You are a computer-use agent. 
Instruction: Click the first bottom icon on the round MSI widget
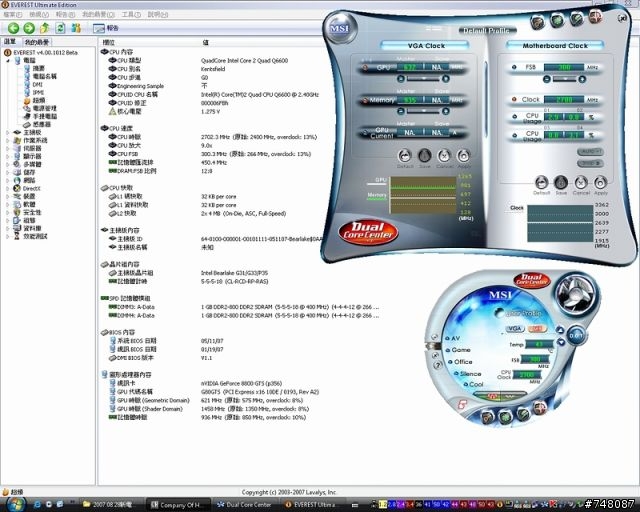(488, 417)
